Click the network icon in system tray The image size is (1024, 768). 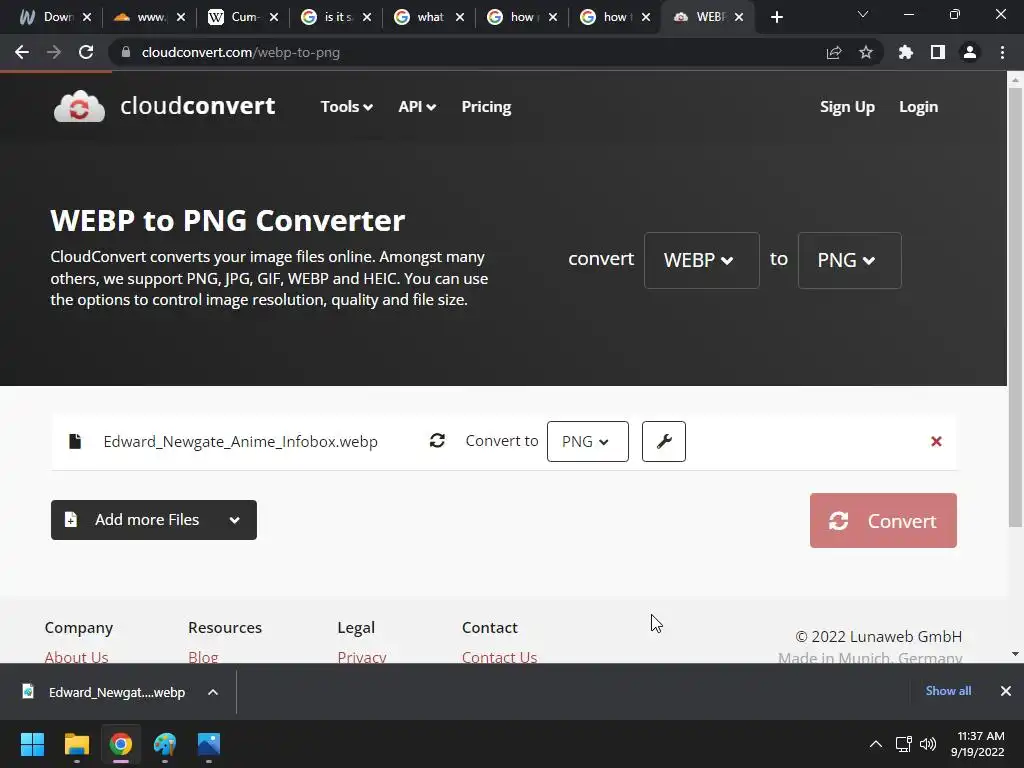[904, 744]
